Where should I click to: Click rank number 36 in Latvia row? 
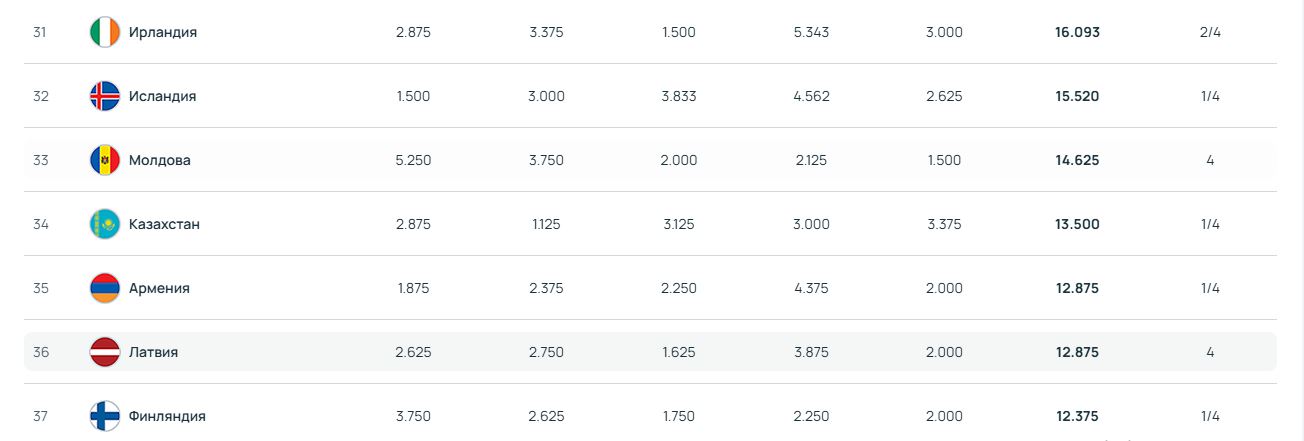click(x=41, y=352)
